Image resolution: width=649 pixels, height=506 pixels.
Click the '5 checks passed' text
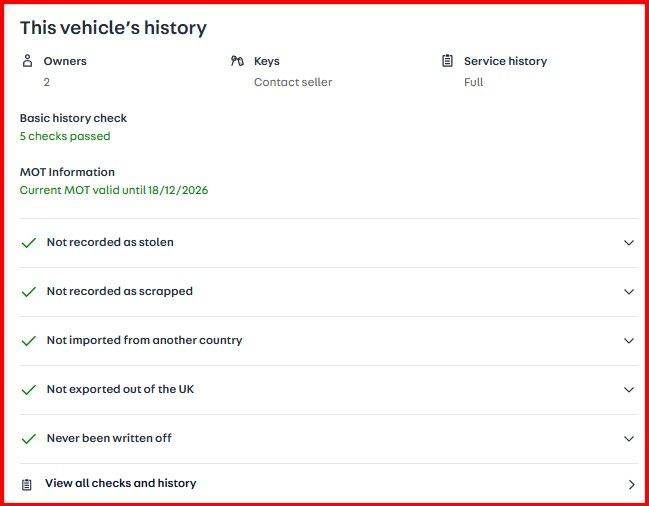point(65,136)
